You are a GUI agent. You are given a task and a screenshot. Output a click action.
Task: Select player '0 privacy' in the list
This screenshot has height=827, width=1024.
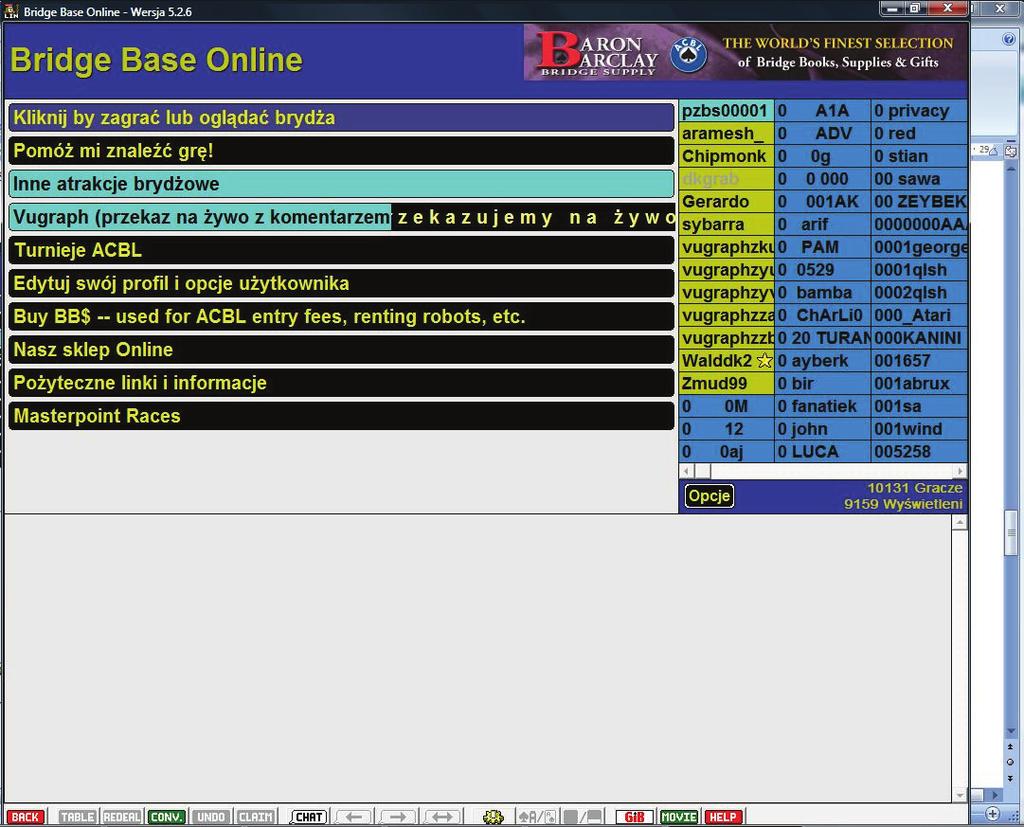920,111
